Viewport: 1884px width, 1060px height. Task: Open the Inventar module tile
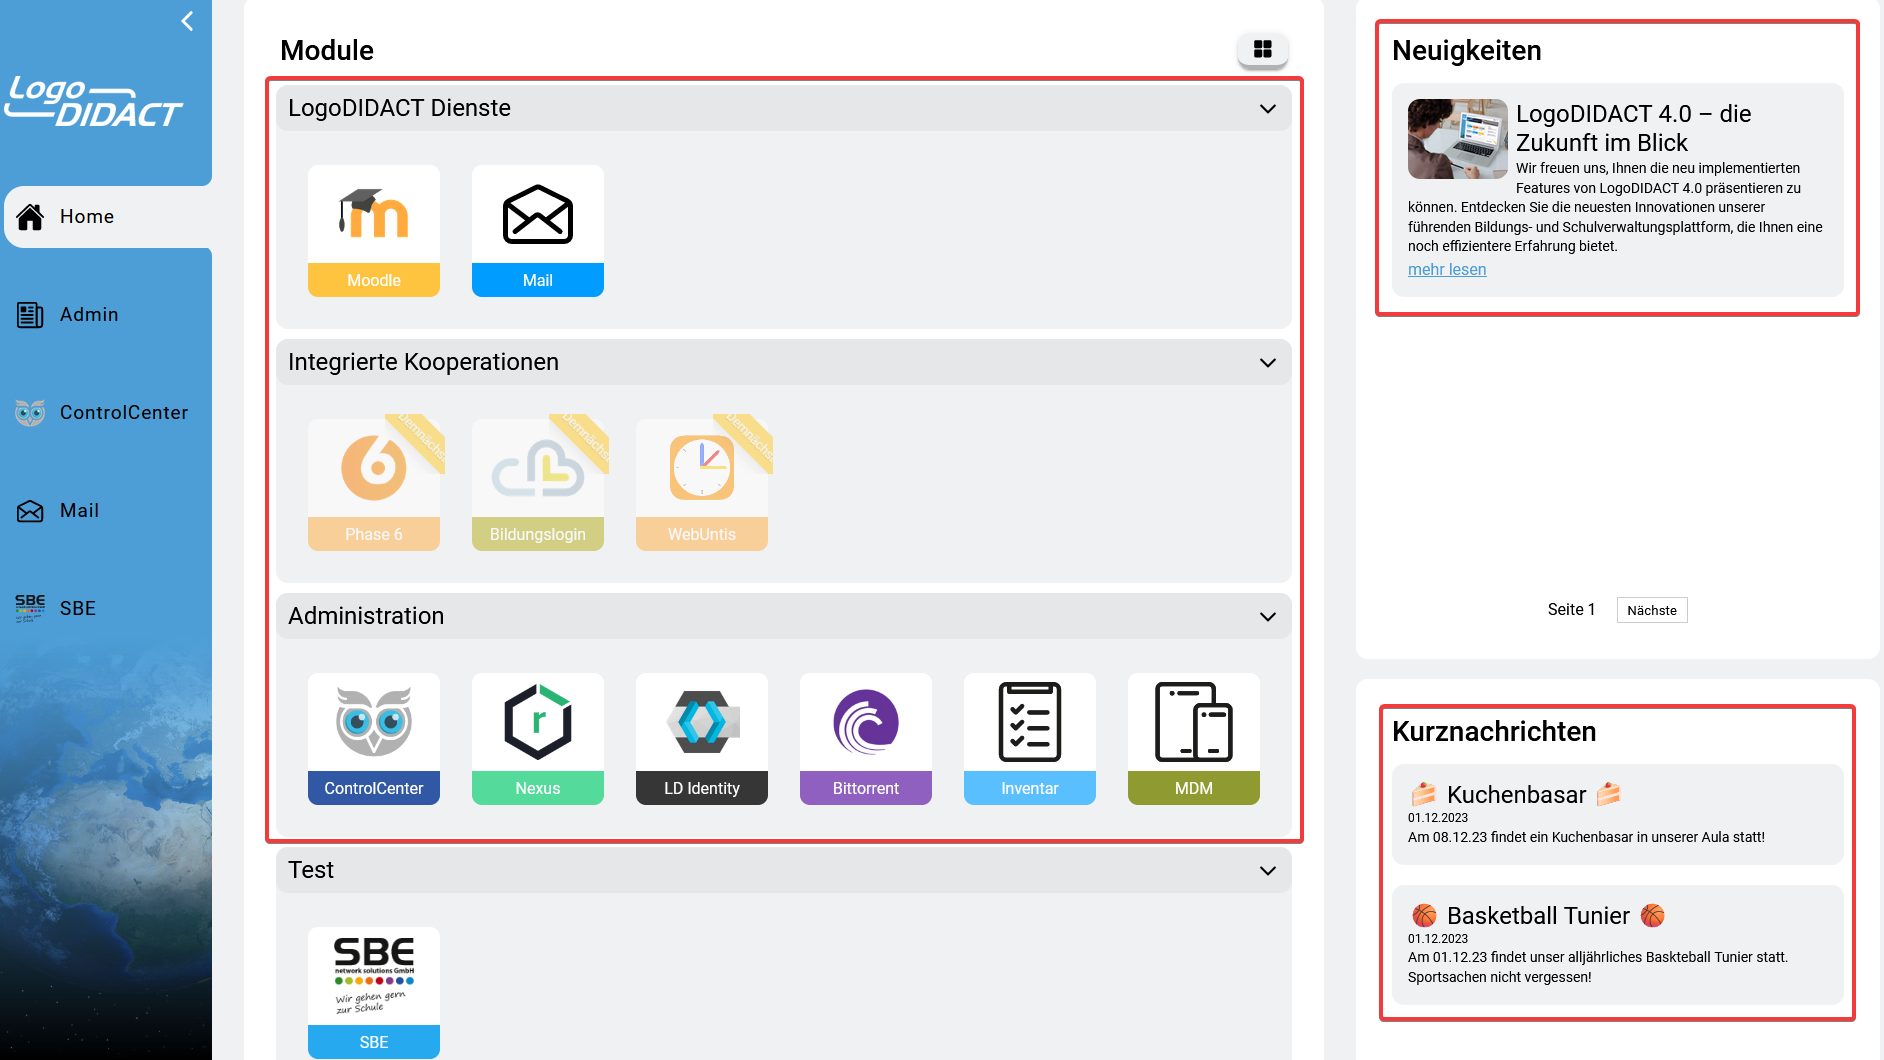pyautogui.click(x=1030, y=739)
